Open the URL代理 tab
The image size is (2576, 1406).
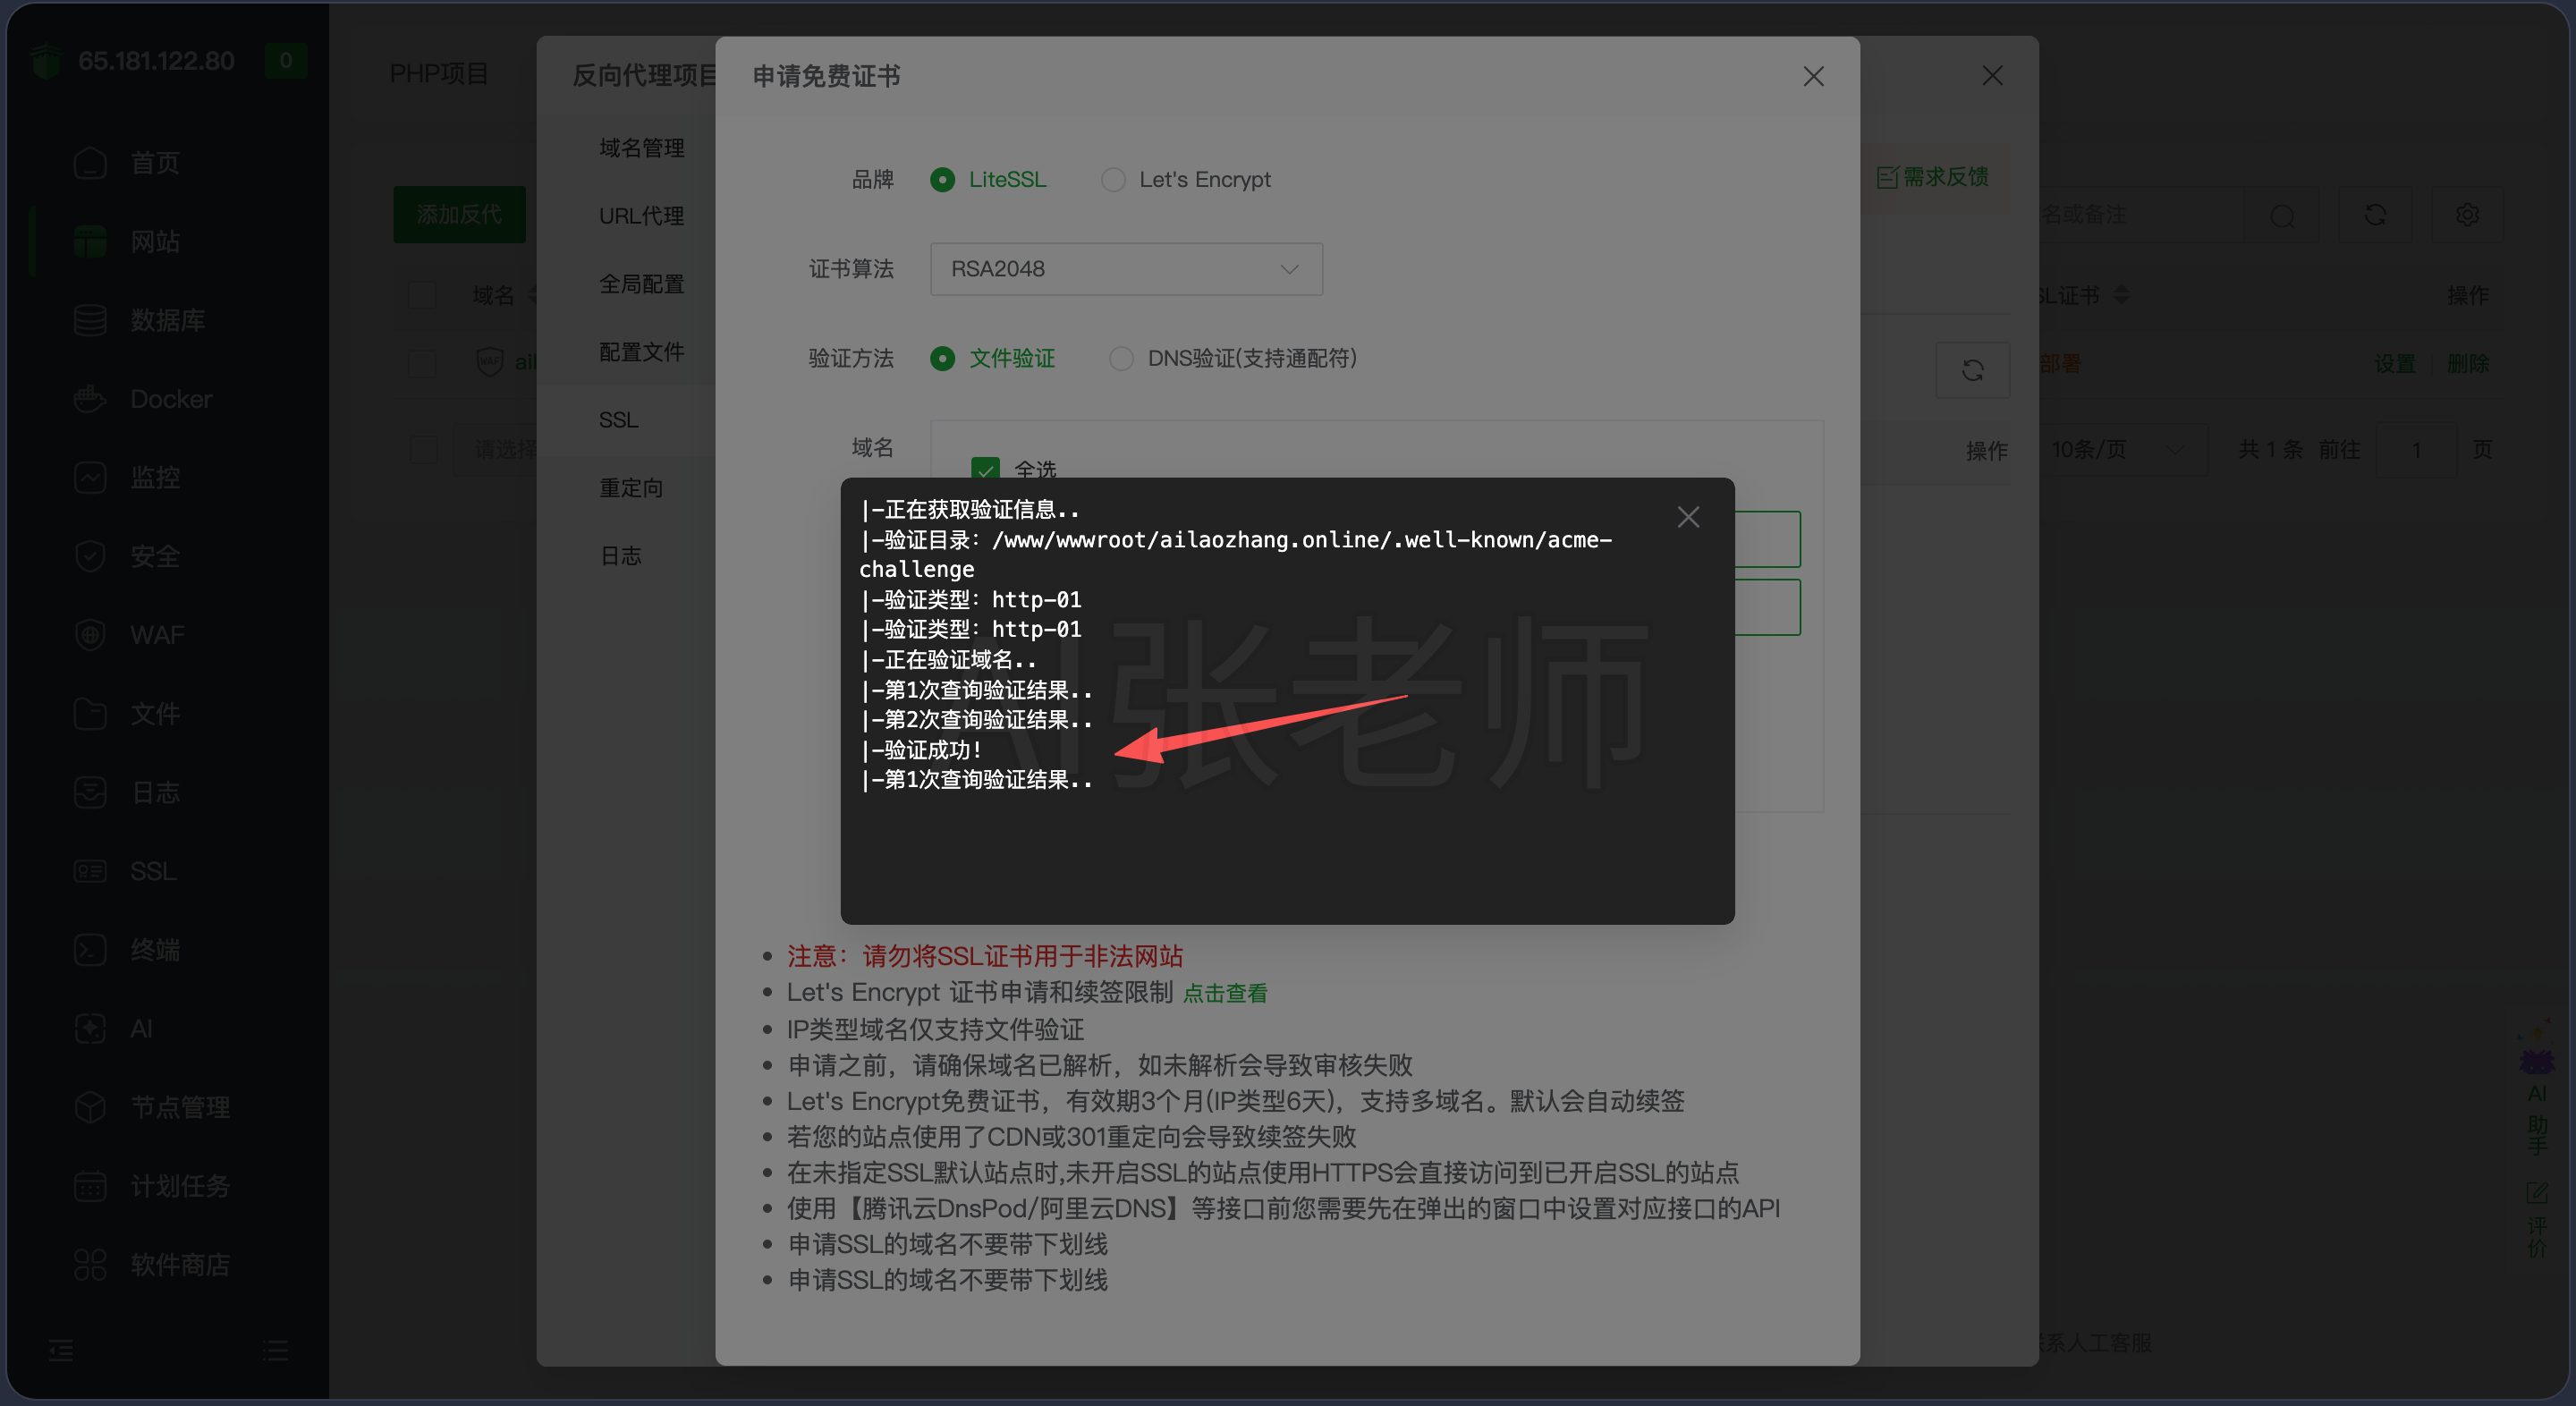641,216
